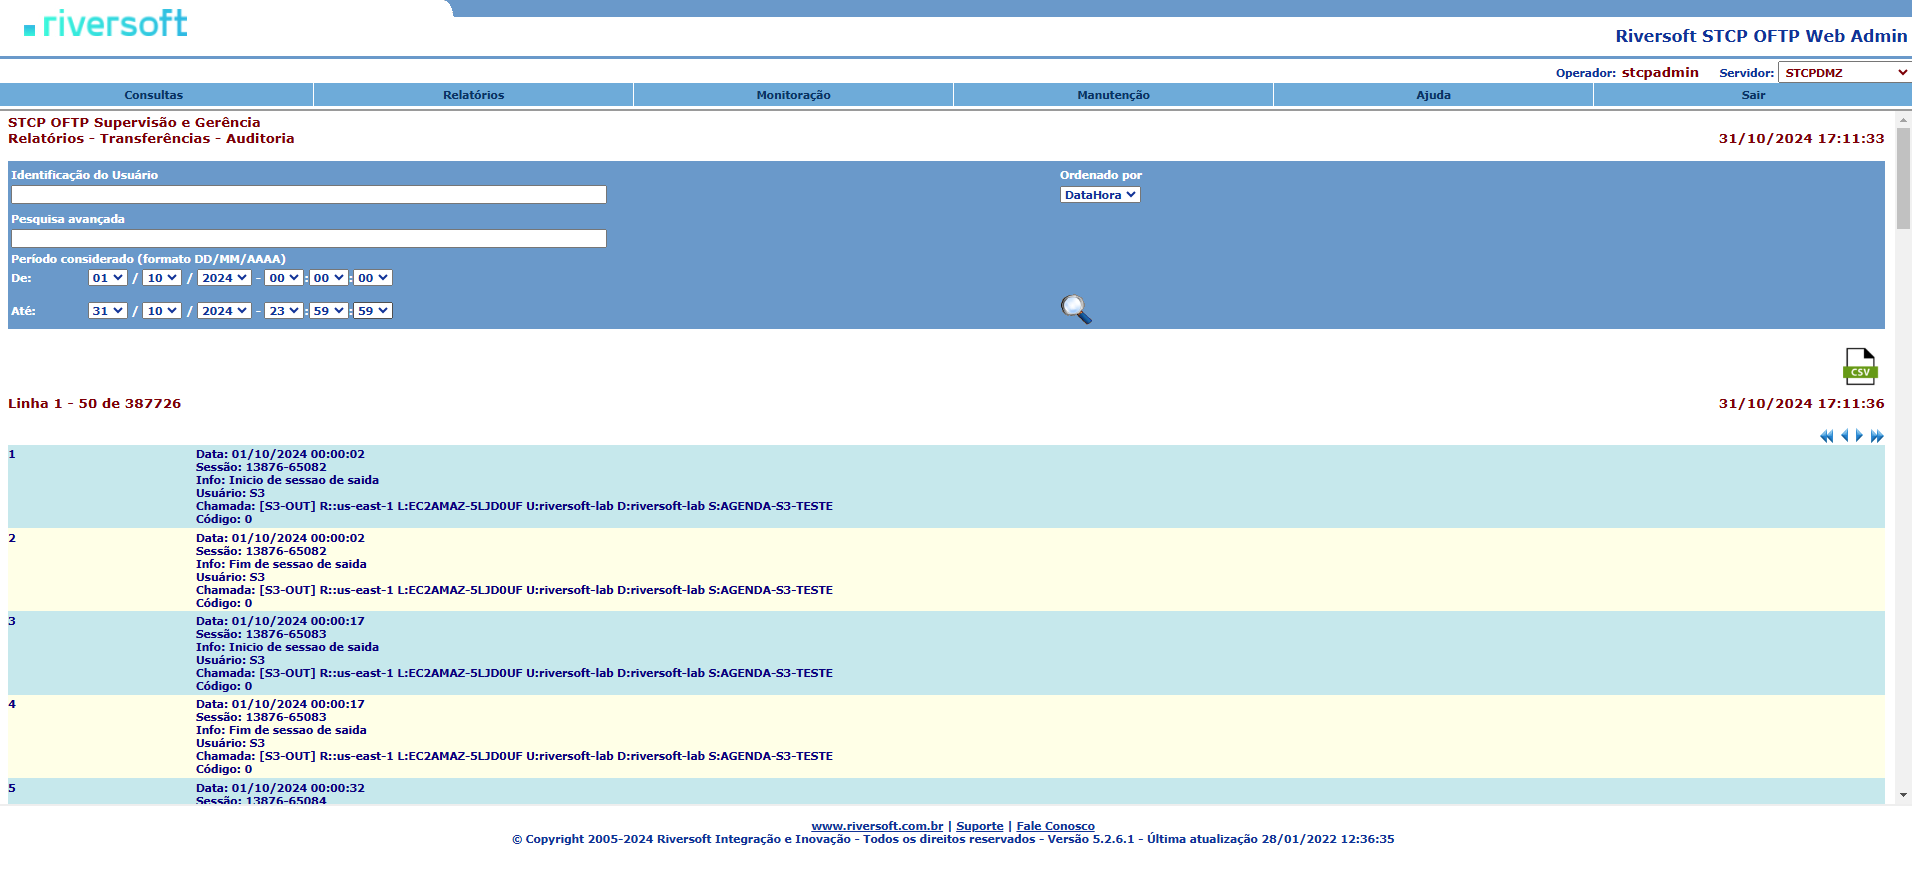1912x872 pixels.
Task: Click Sair to log out
Action: click(1753, 95)
